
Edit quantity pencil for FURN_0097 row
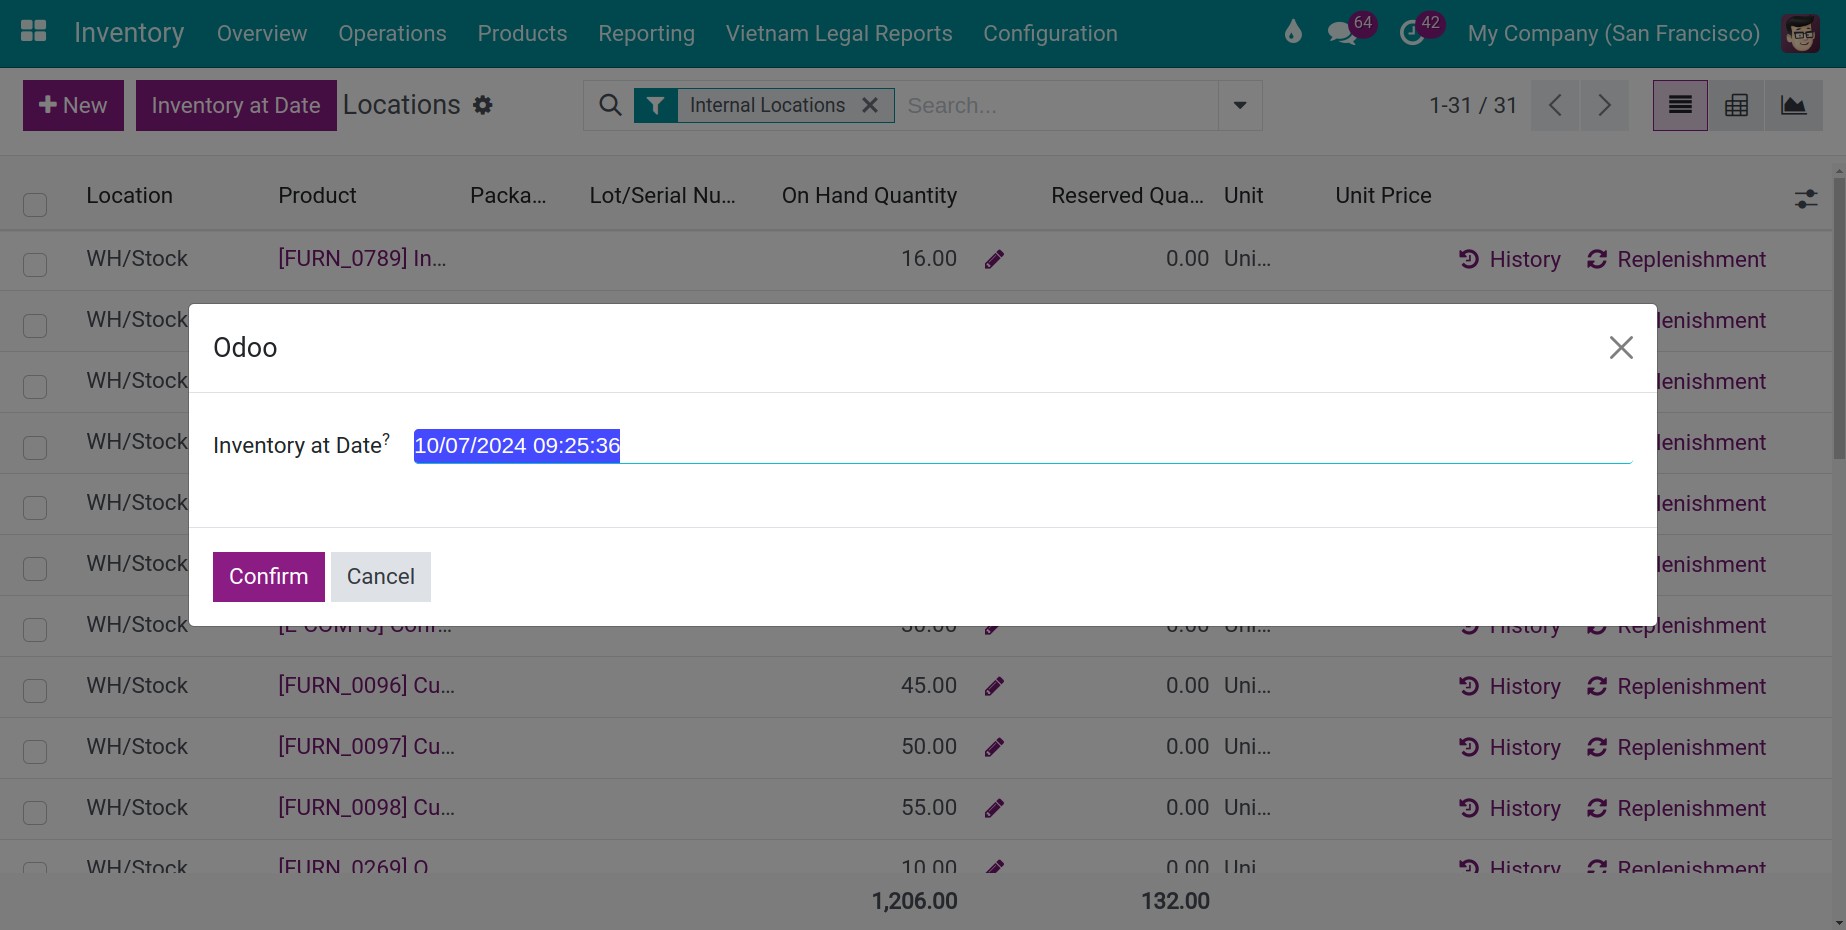click(994, 748)
